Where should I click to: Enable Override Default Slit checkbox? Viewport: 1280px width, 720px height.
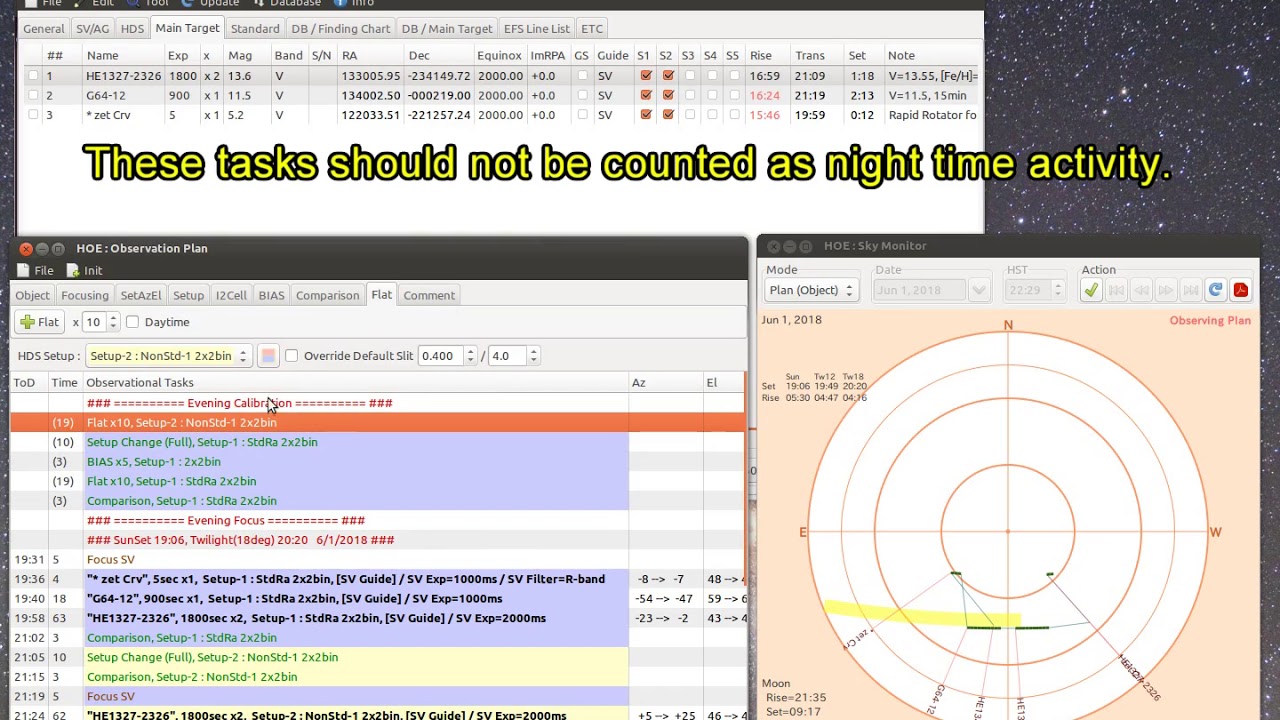pos(291,356)
